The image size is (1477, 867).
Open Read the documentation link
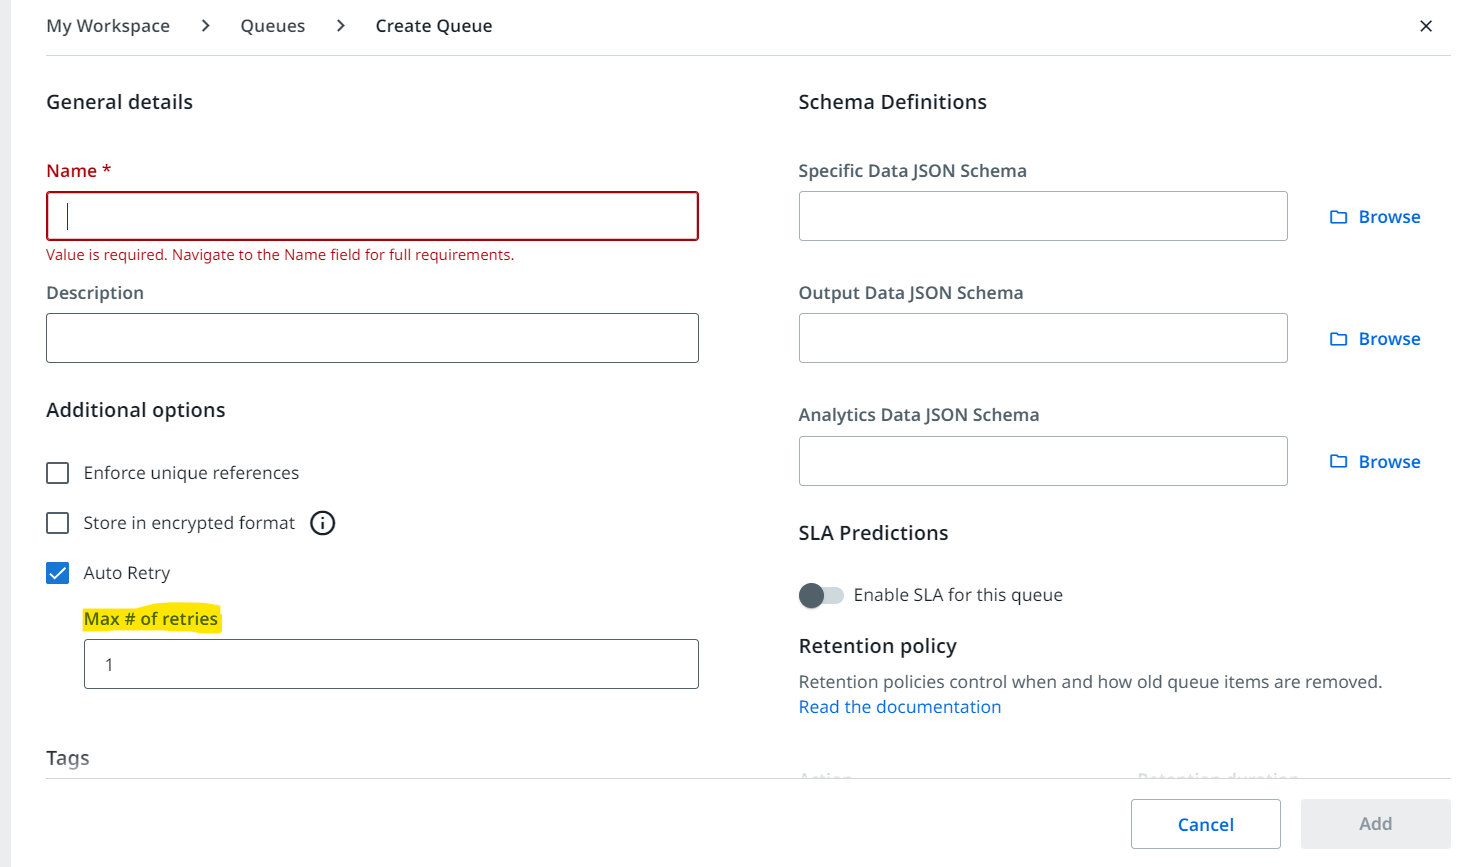(899, 707)
